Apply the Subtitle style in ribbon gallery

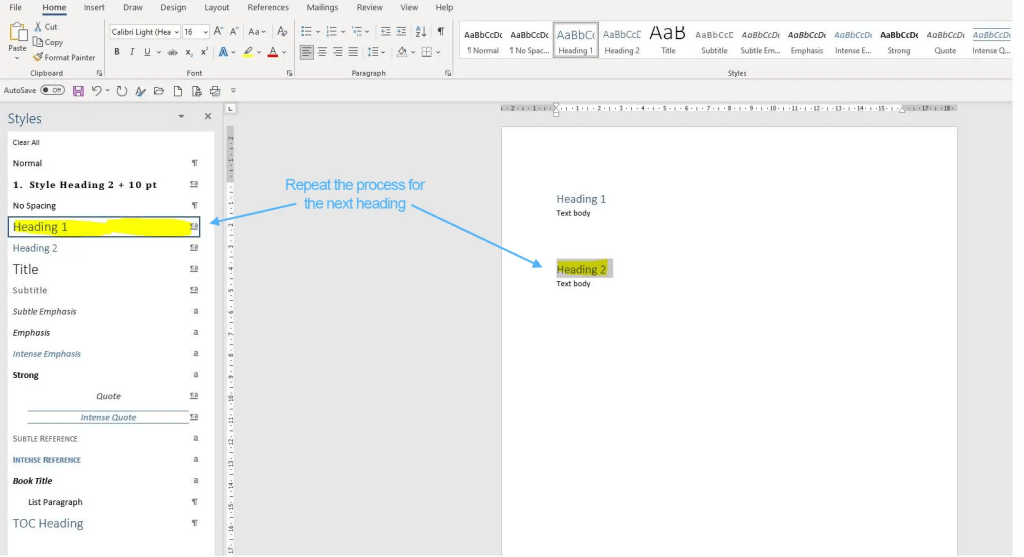(x=714, y=40)
